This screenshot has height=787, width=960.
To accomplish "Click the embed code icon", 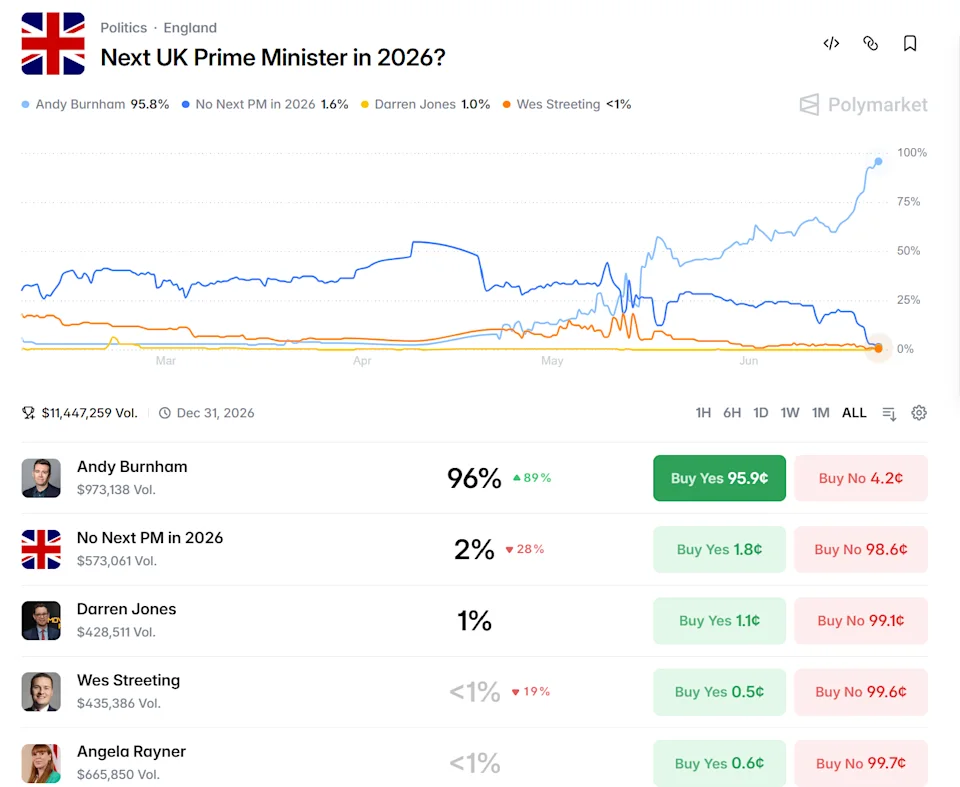I will point(831,43).
